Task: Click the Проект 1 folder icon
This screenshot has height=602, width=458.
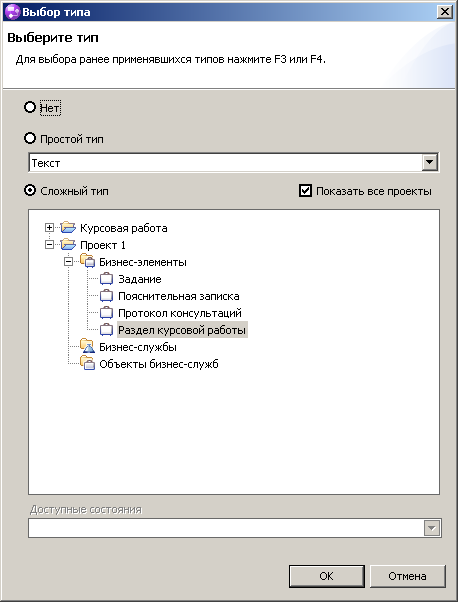Action: [68, 244]
